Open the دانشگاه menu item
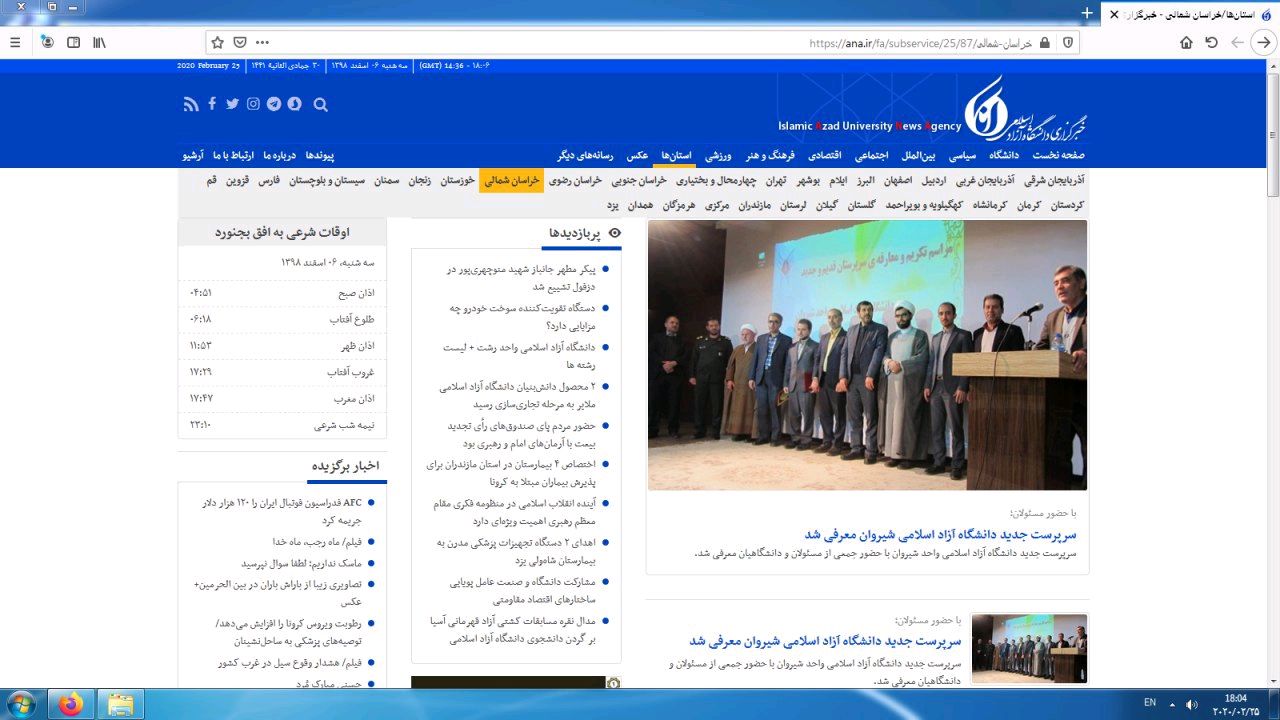This screenshot has height=720, width=1280. pyautogui.click(x=1004, y=155)
